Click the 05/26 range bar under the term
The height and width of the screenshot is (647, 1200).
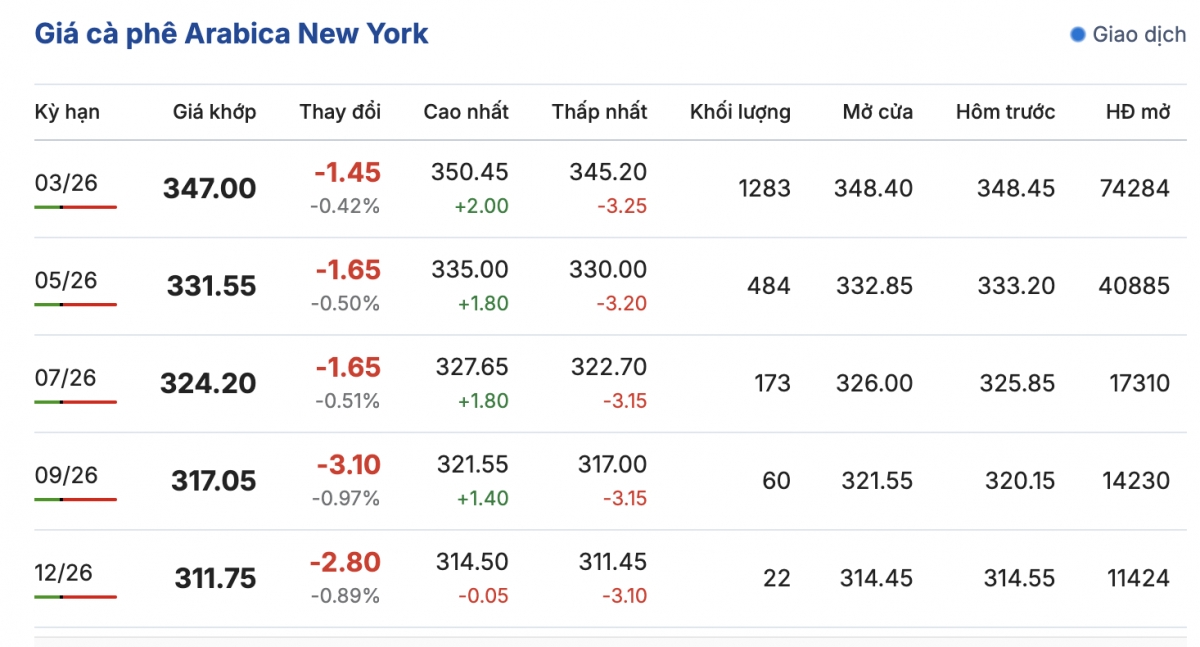pos(75,304)
